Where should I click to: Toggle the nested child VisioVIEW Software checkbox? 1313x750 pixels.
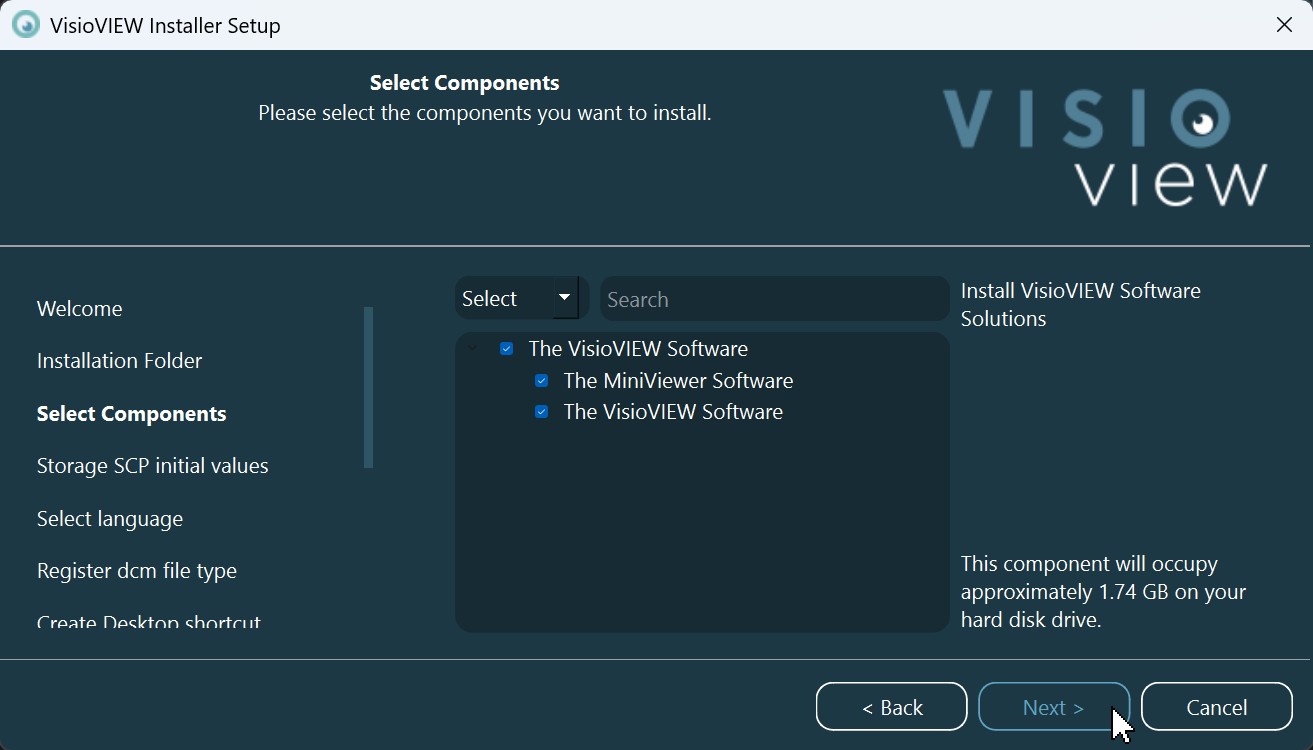pos(542,412)
